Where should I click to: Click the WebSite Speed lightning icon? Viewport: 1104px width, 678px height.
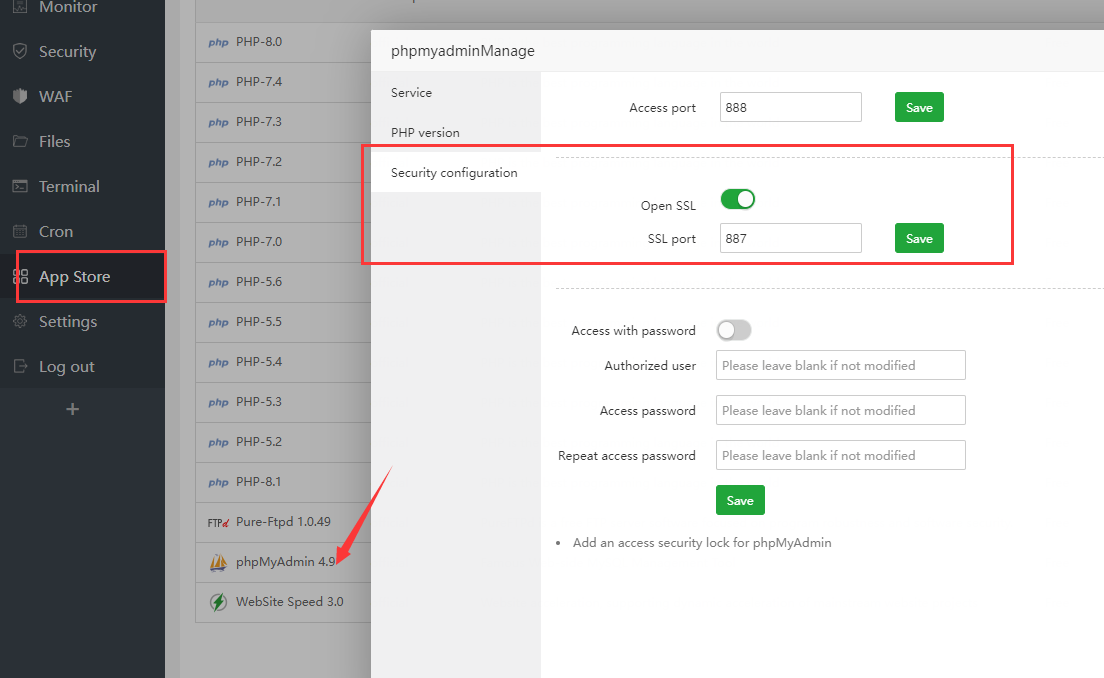coord(218,602)
